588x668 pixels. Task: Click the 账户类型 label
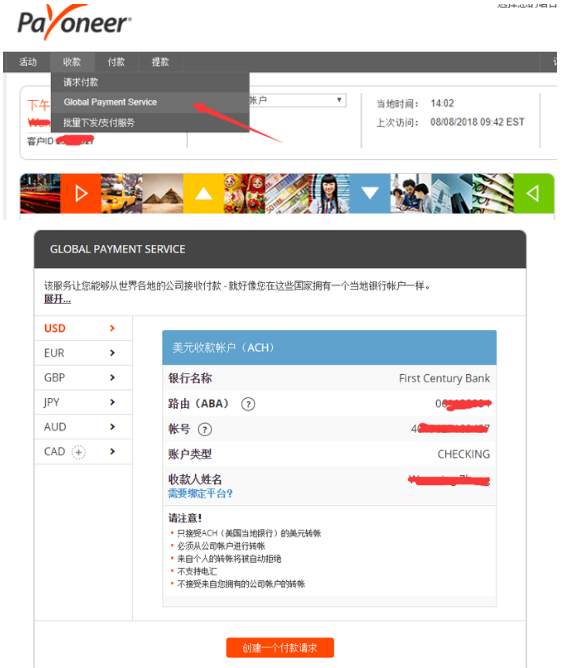click(x=190, y=454)
